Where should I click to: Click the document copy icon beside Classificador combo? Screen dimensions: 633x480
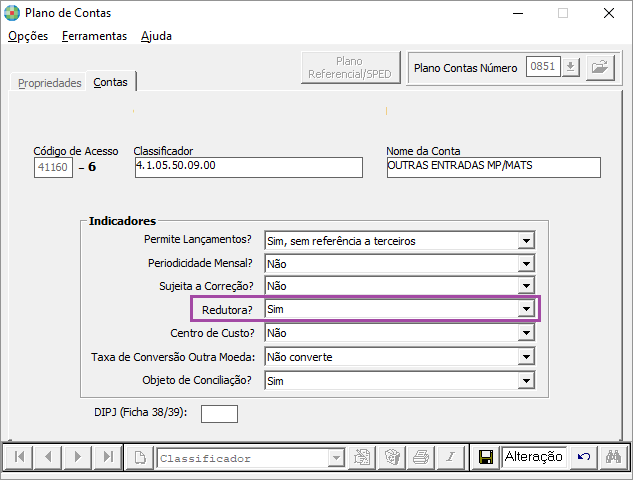(x=361, y=457)
